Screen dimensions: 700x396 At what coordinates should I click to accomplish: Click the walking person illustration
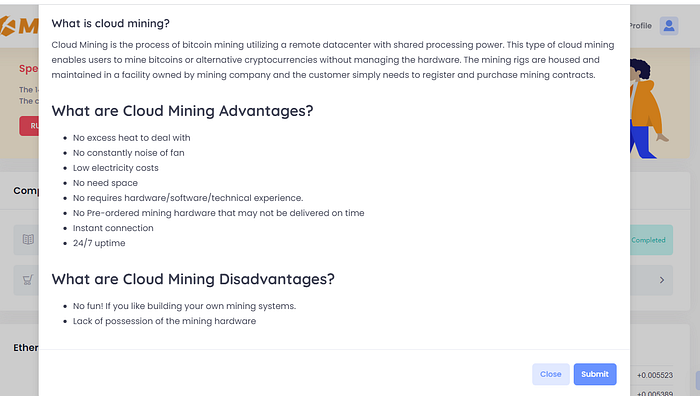point(646,108)
